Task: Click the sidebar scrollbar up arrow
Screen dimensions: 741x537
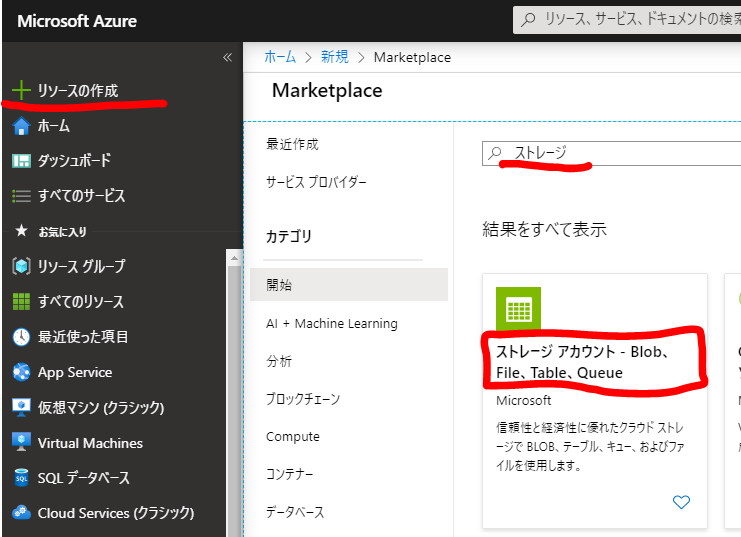Action: (234, 258)
